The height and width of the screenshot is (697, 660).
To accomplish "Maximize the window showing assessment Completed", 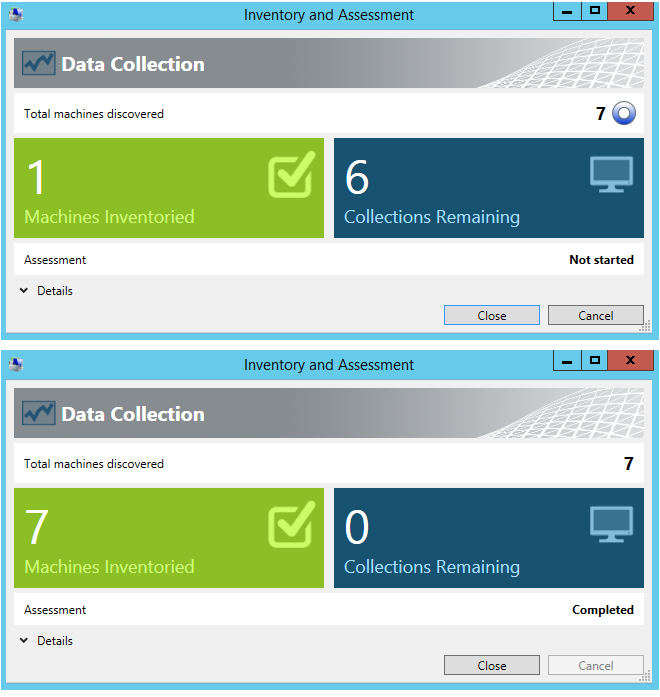I will (595, 361).
